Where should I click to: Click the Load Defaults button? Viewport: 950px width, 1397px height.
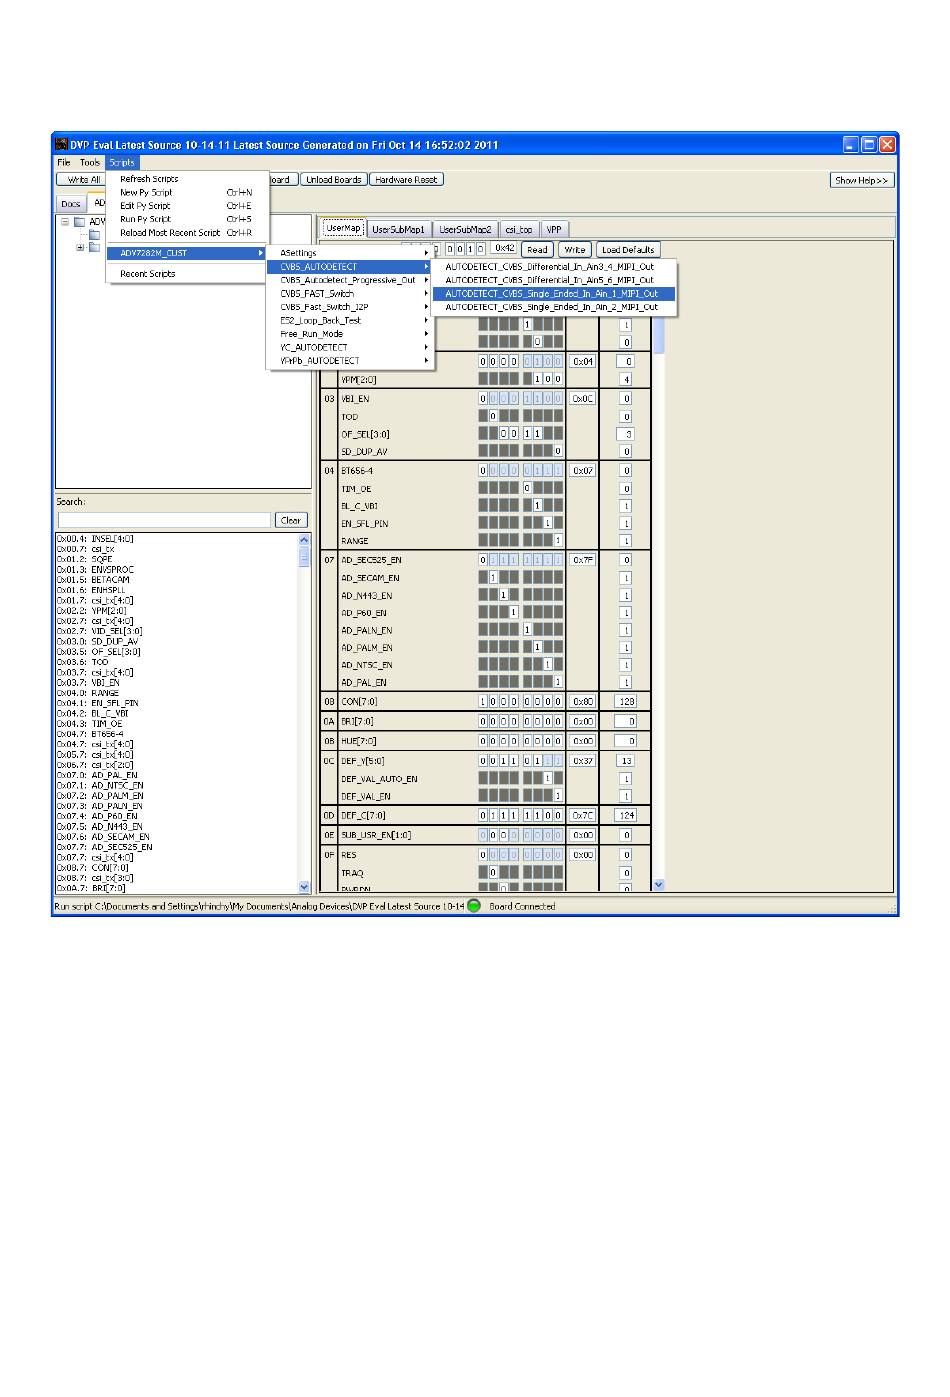pyautogui.click(x=629, y=250)
